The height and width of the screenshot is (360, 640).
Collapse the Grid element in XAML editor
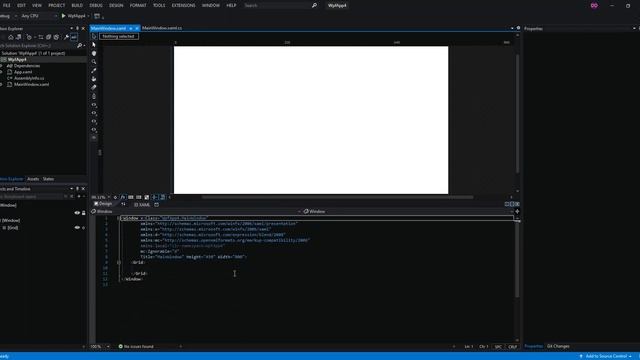click(119, 262)
